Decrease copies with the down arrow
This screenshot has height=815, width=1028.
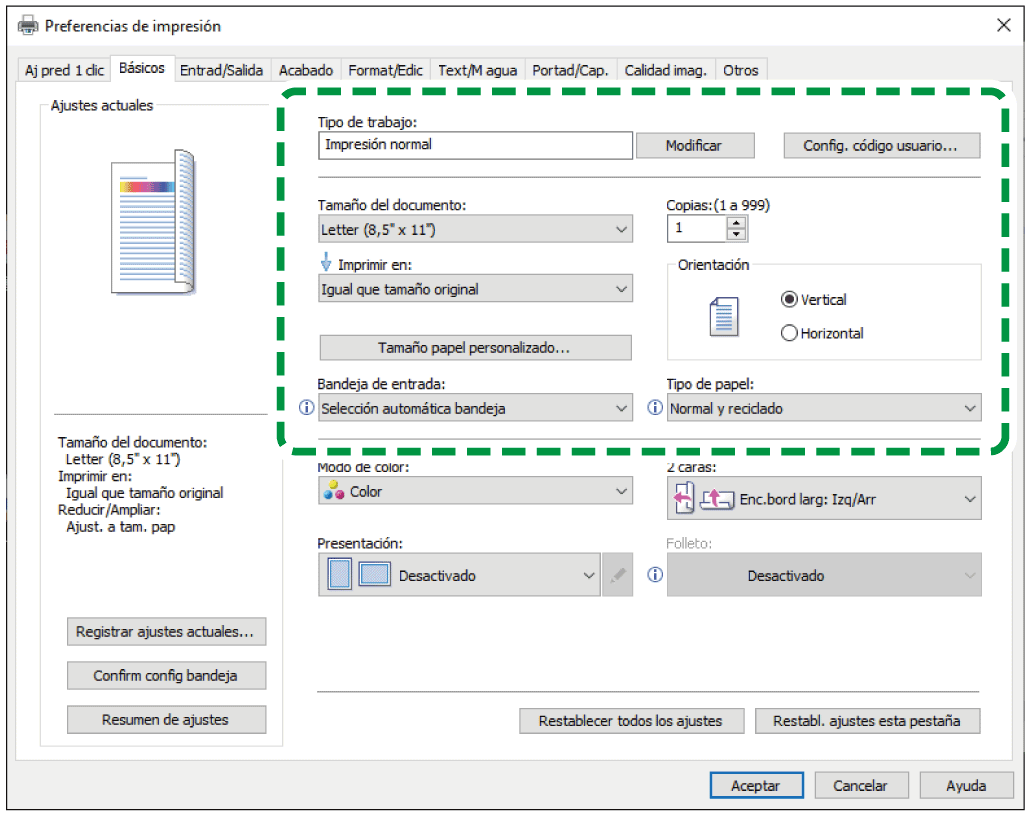click(x=737, y=235)
